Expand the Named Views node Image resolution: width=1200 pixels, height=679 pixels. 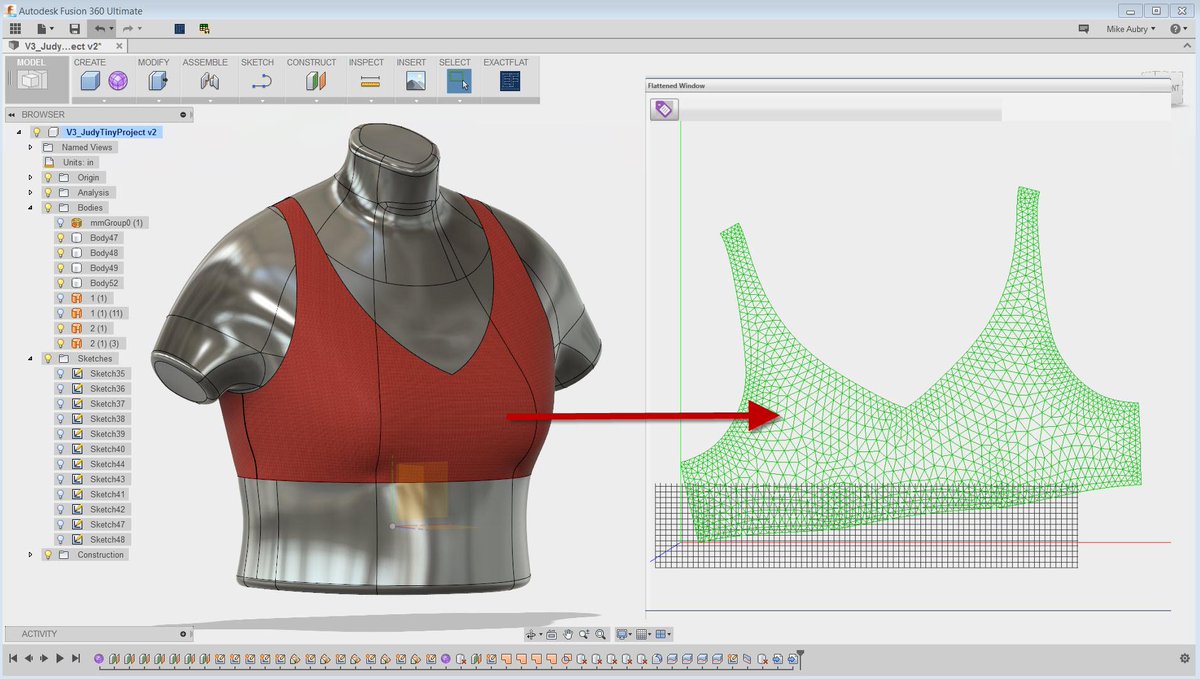coord(31,147)
